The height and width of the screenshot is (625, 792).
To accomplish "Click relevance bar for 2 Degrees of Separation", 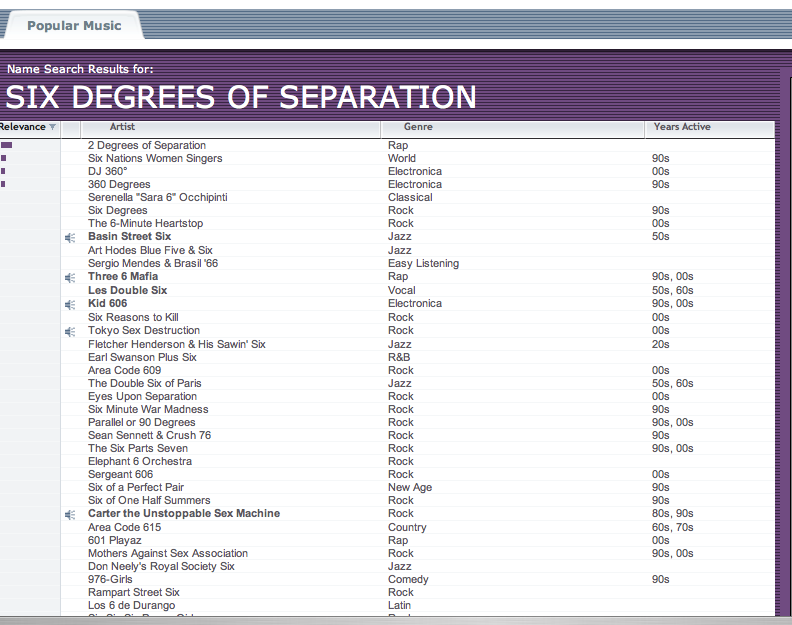I will click(7, 145).
